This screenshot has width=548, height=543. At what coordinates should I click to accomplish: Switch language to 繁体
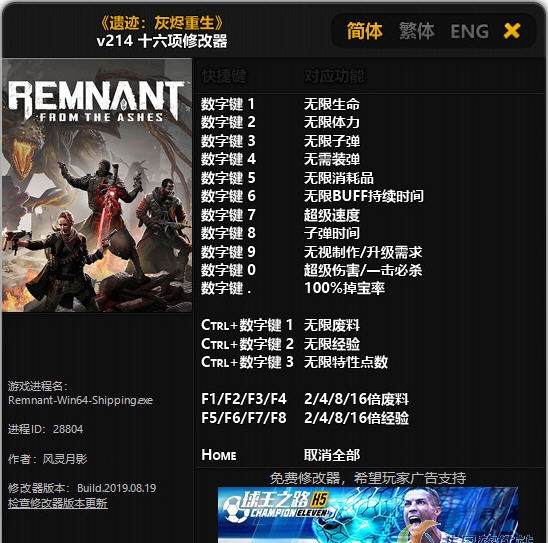point(417,31)
